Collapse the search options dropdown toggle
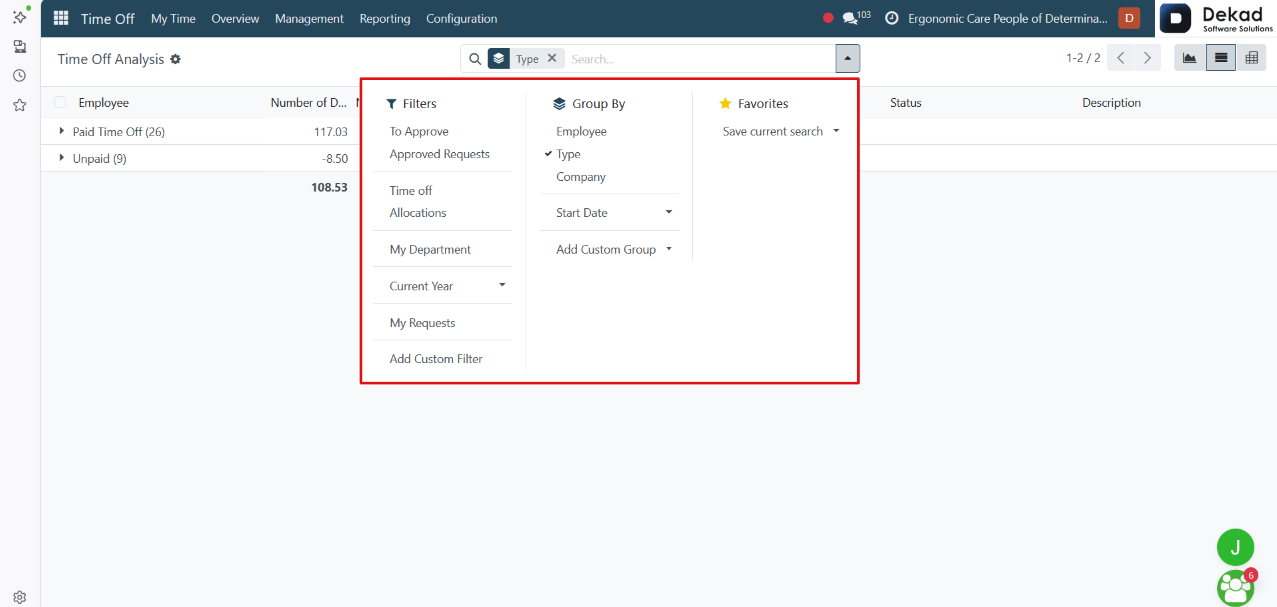Viewport: 1277px width, 607px height. (x=847, y=59)
